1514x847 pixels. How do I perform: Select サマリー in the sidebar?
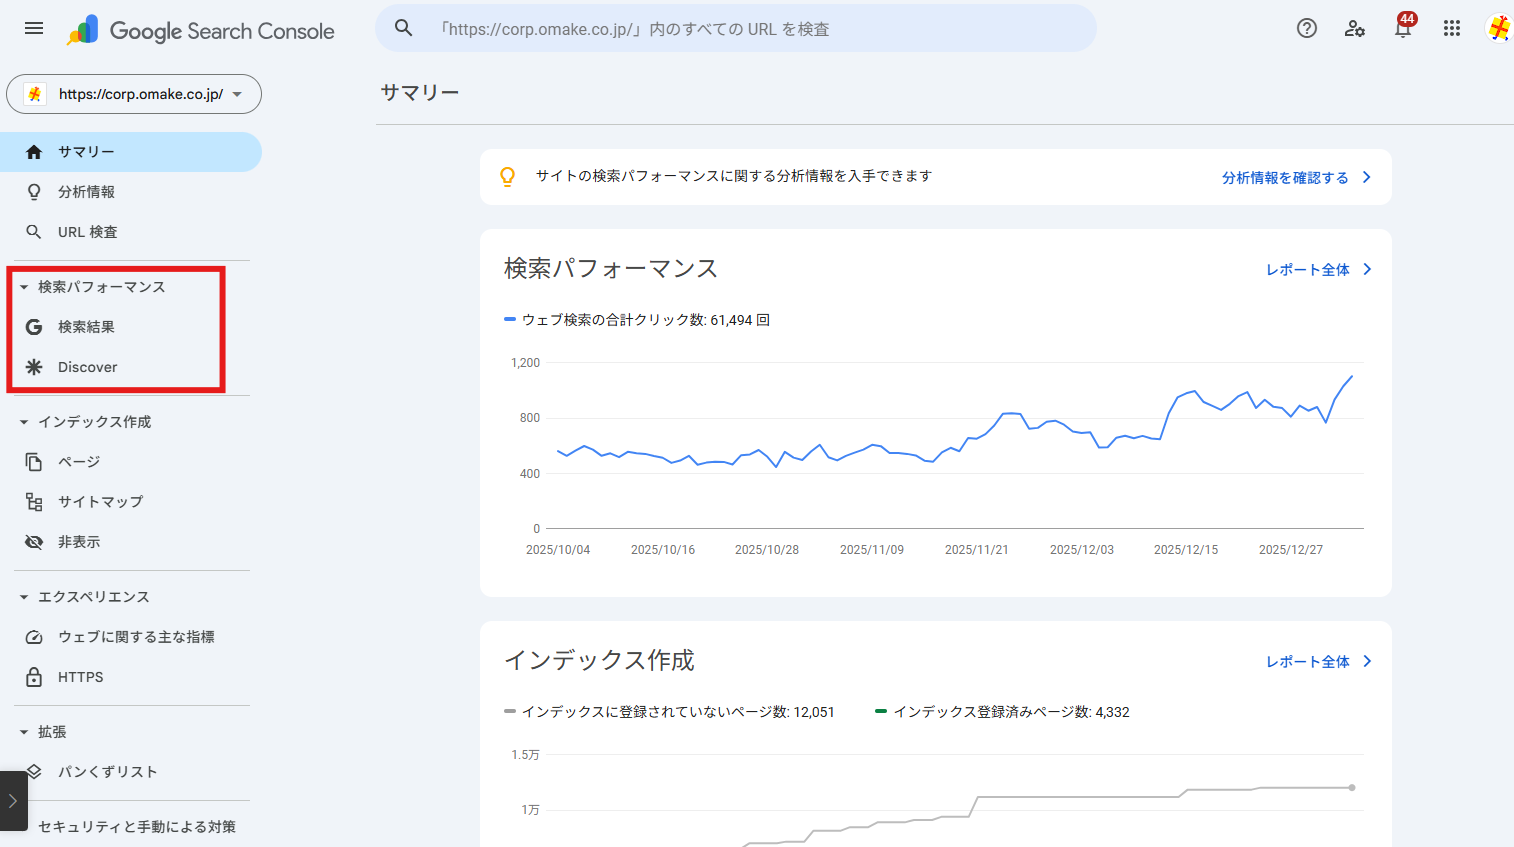(x=86, y=152)
